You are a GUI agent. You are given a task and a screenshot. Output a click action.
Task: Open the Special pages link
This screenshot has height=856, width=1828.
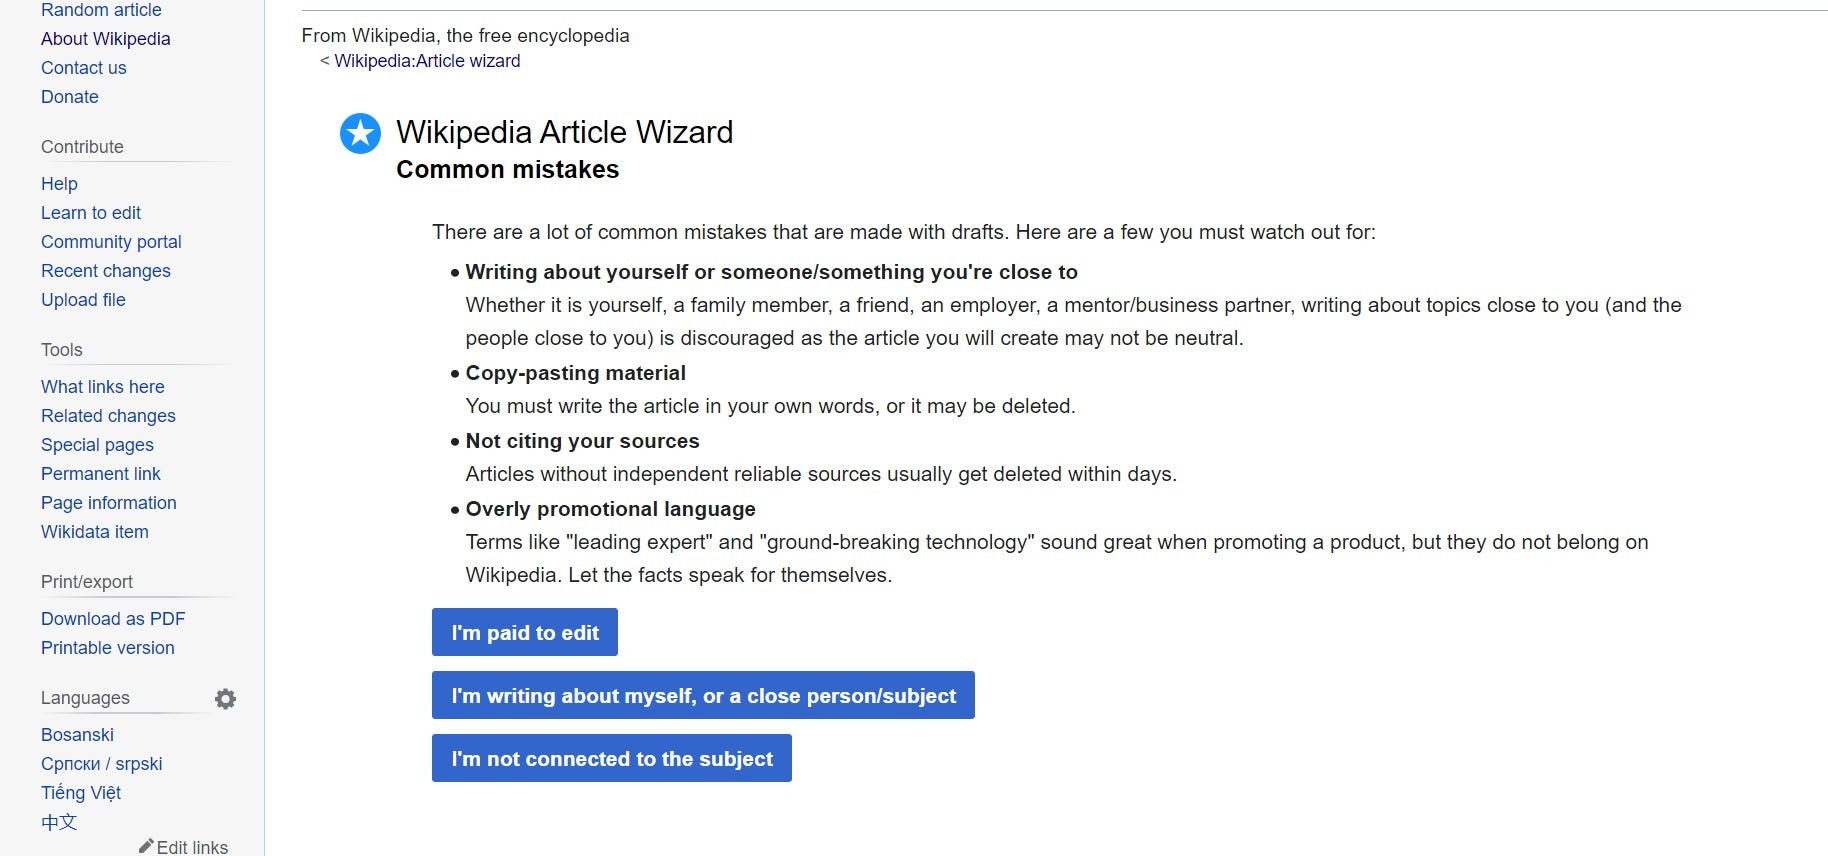97,445
